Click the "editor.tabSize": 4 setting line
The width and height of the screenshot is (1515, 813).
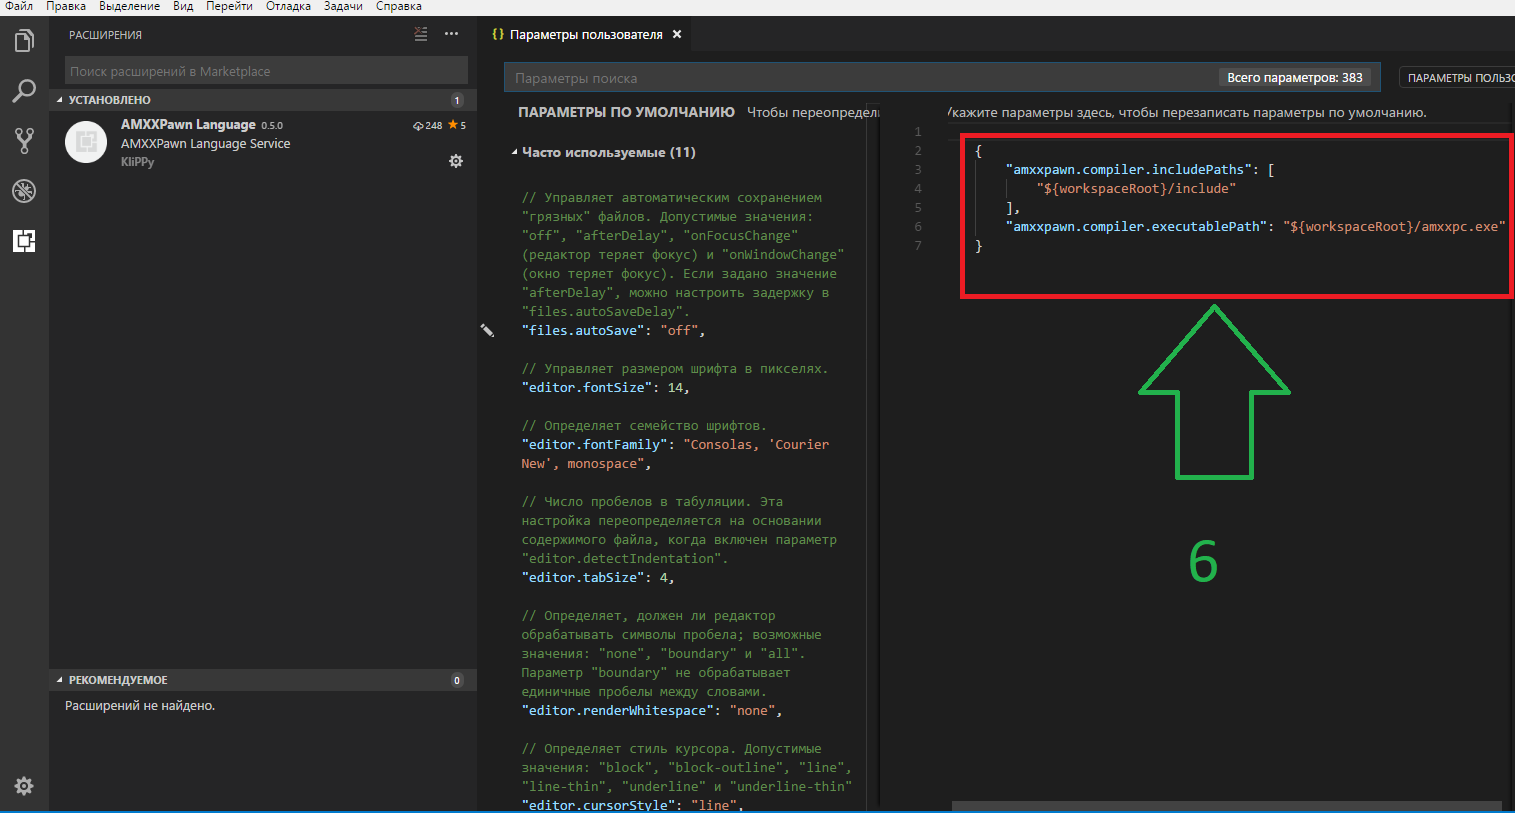pos(598,577)
